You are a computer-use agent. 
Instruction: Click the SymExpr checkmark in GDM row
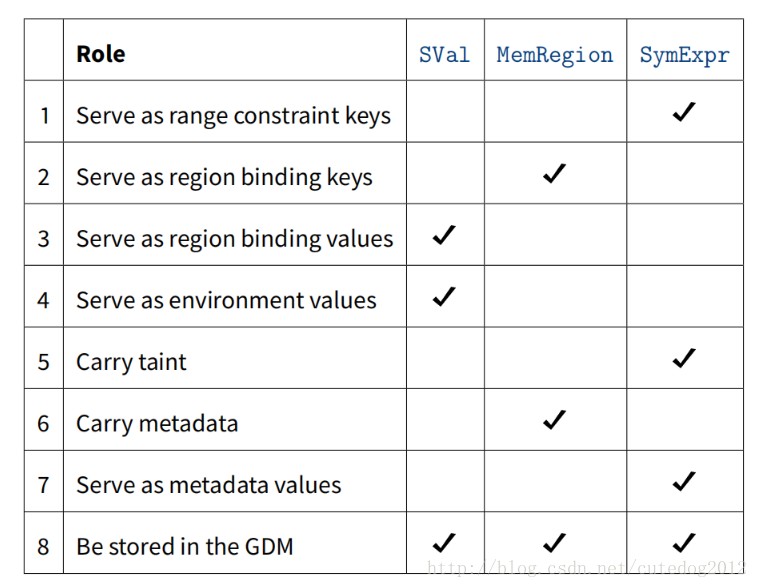click(684, 543)
